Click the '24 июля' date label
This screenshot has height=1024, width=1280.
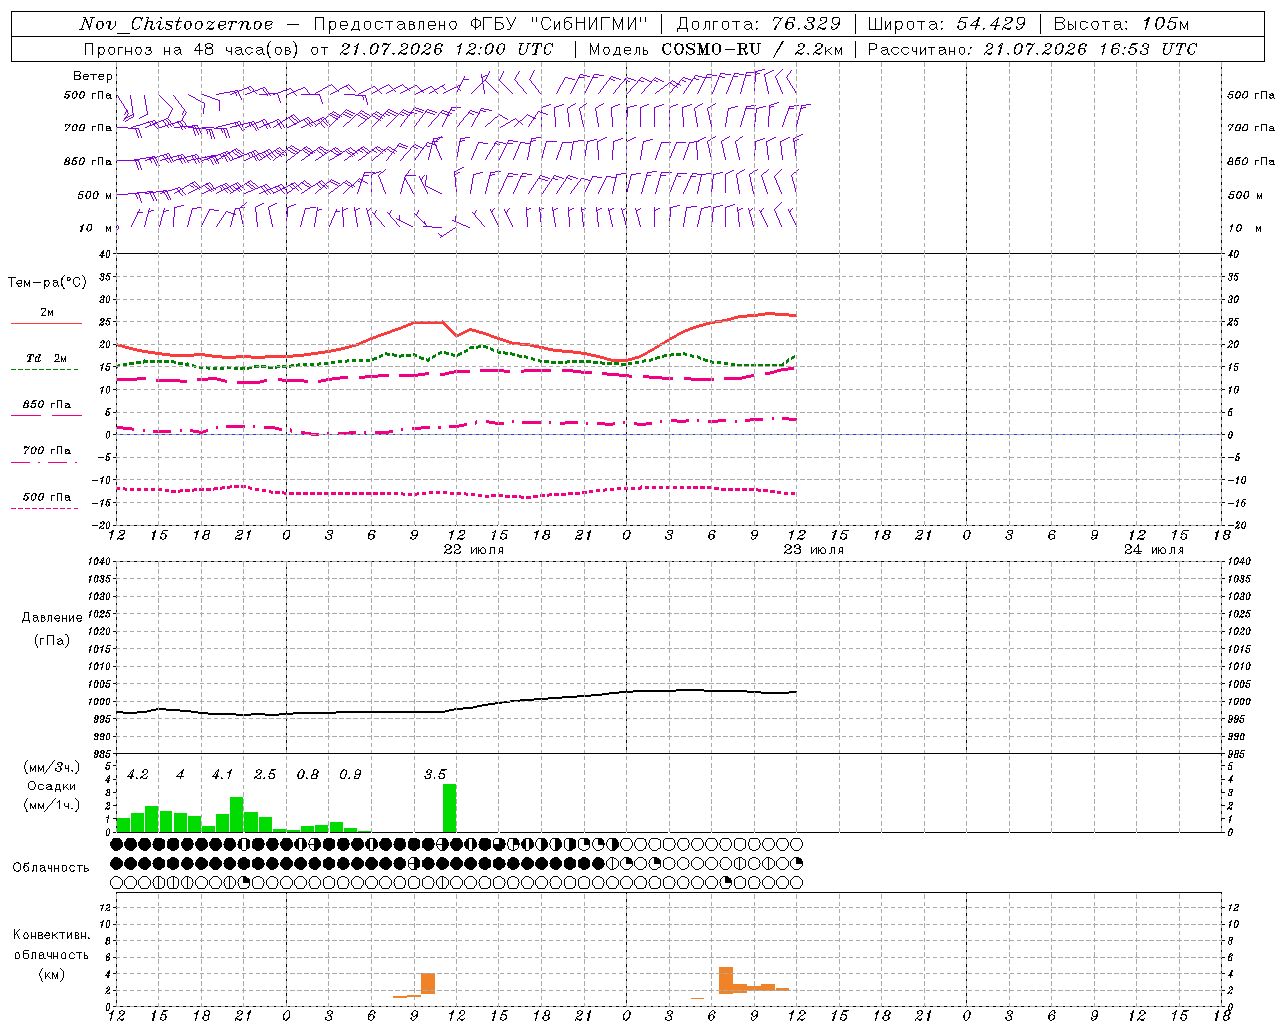click(x=1154, y=550)
